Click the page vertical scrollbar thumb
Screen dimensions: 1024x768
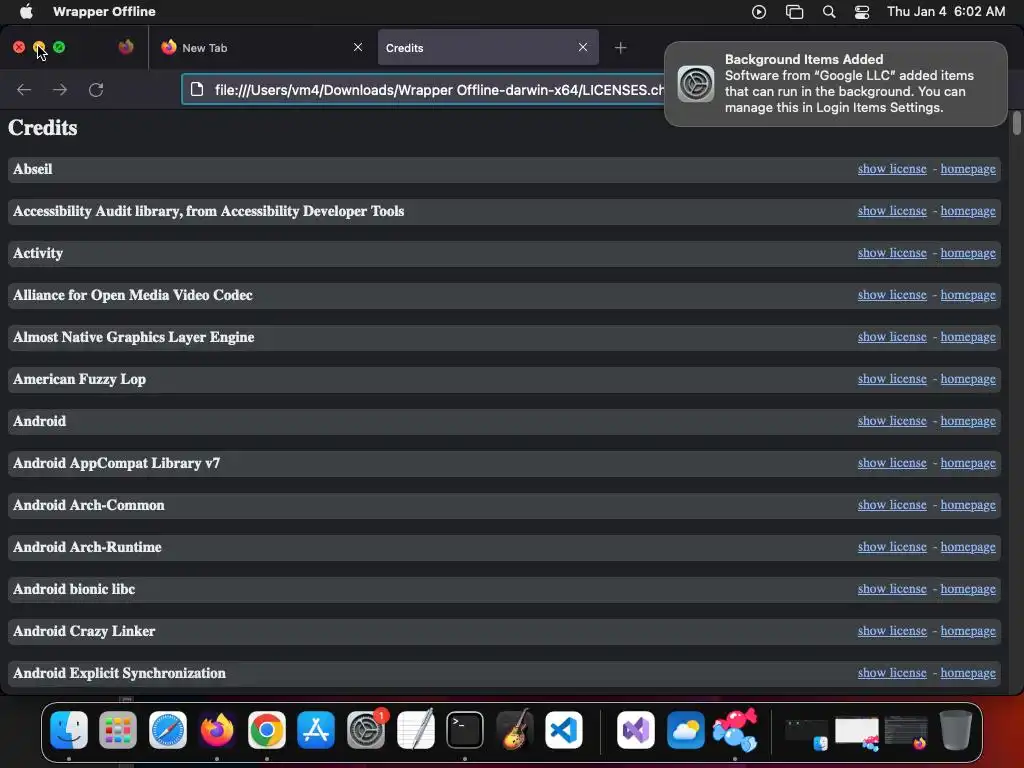(x=1016, y=123)
